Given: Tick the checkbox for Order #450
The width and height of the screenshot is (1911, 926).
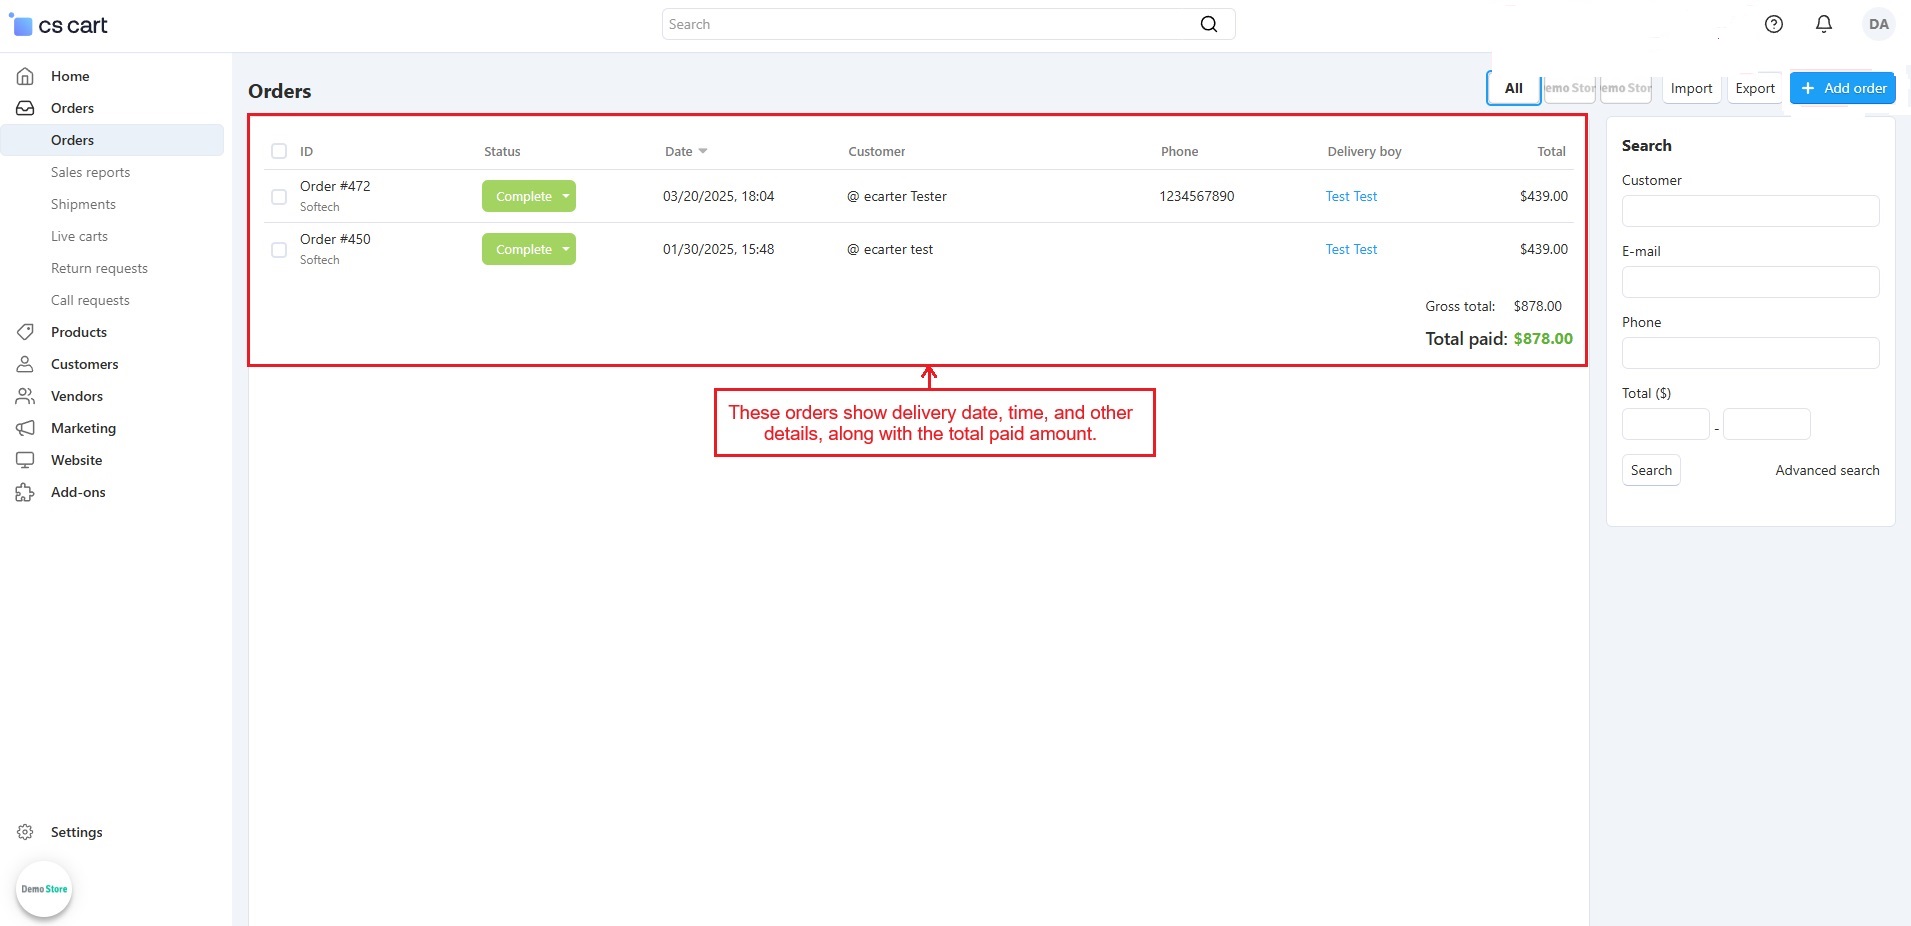Looking at the screenshot, I should pyautogui.click(x=279, y=250).
